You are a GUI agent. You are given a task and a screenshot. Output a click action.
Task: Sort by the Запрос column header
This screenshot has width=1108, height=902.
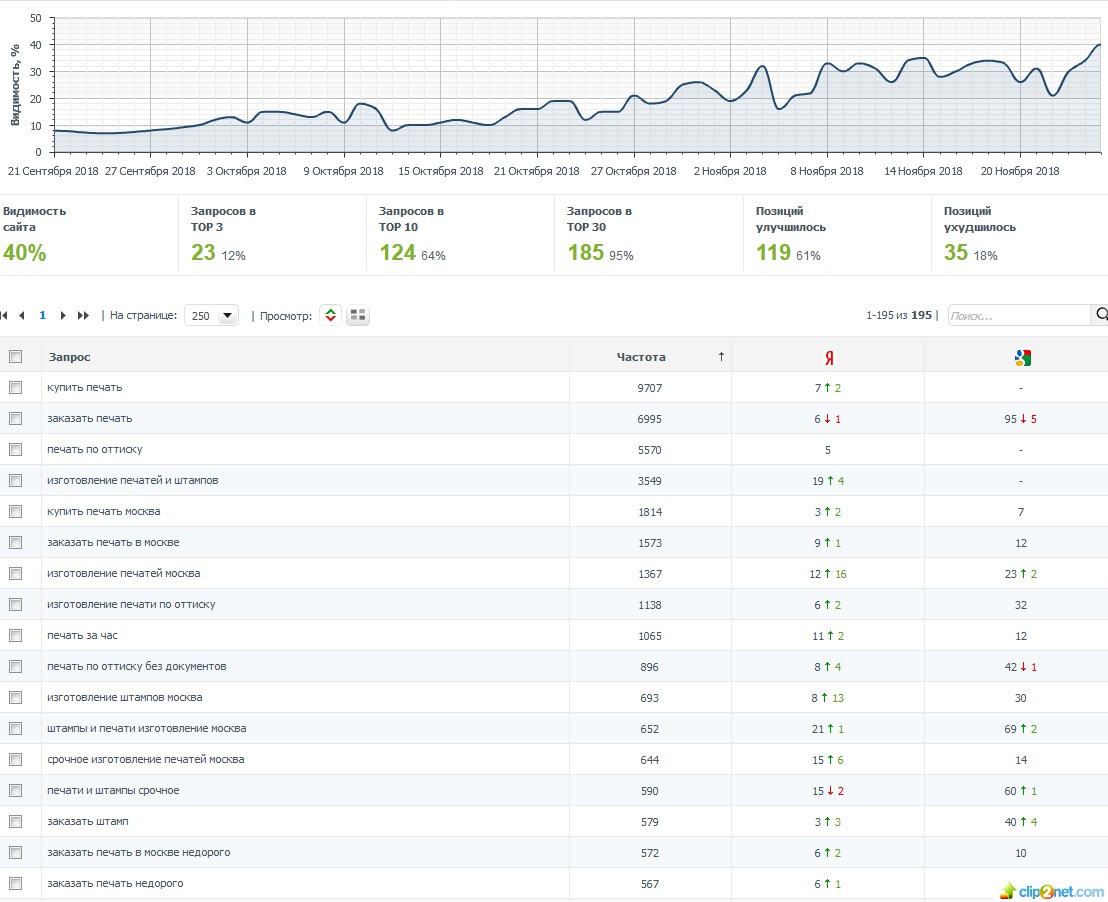[x=69, y=357]
